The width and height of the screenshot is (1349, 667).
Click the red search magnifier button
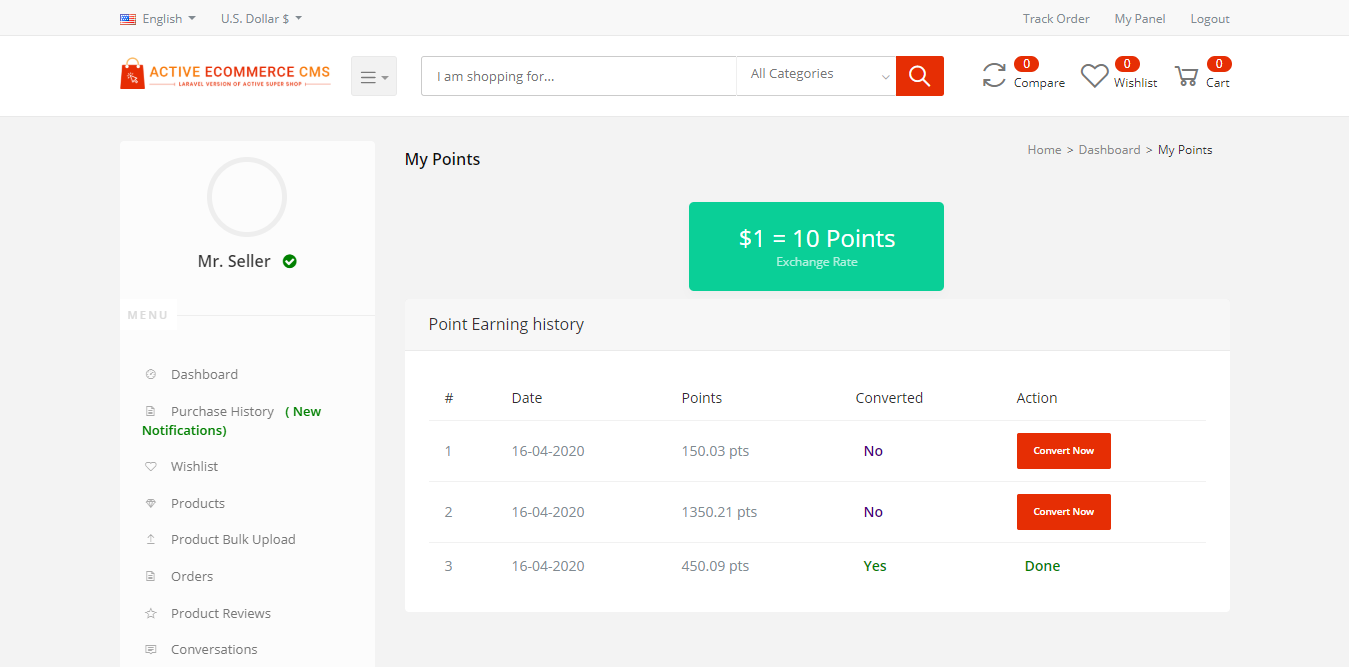[919, 76]
